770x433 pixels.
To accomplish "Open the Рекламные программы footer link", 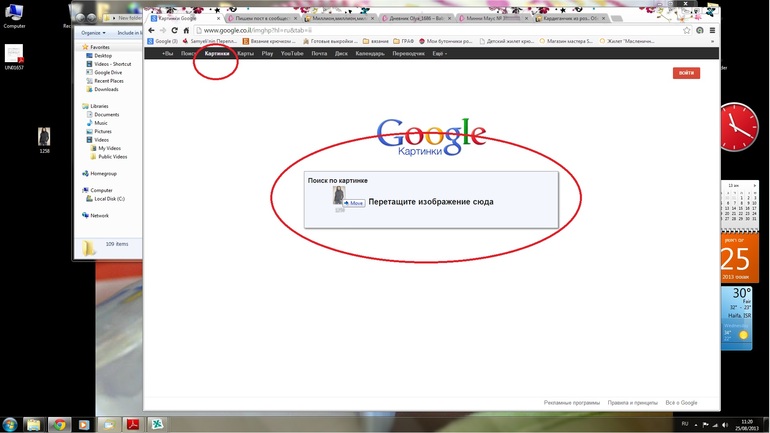I will click(572, 402).
